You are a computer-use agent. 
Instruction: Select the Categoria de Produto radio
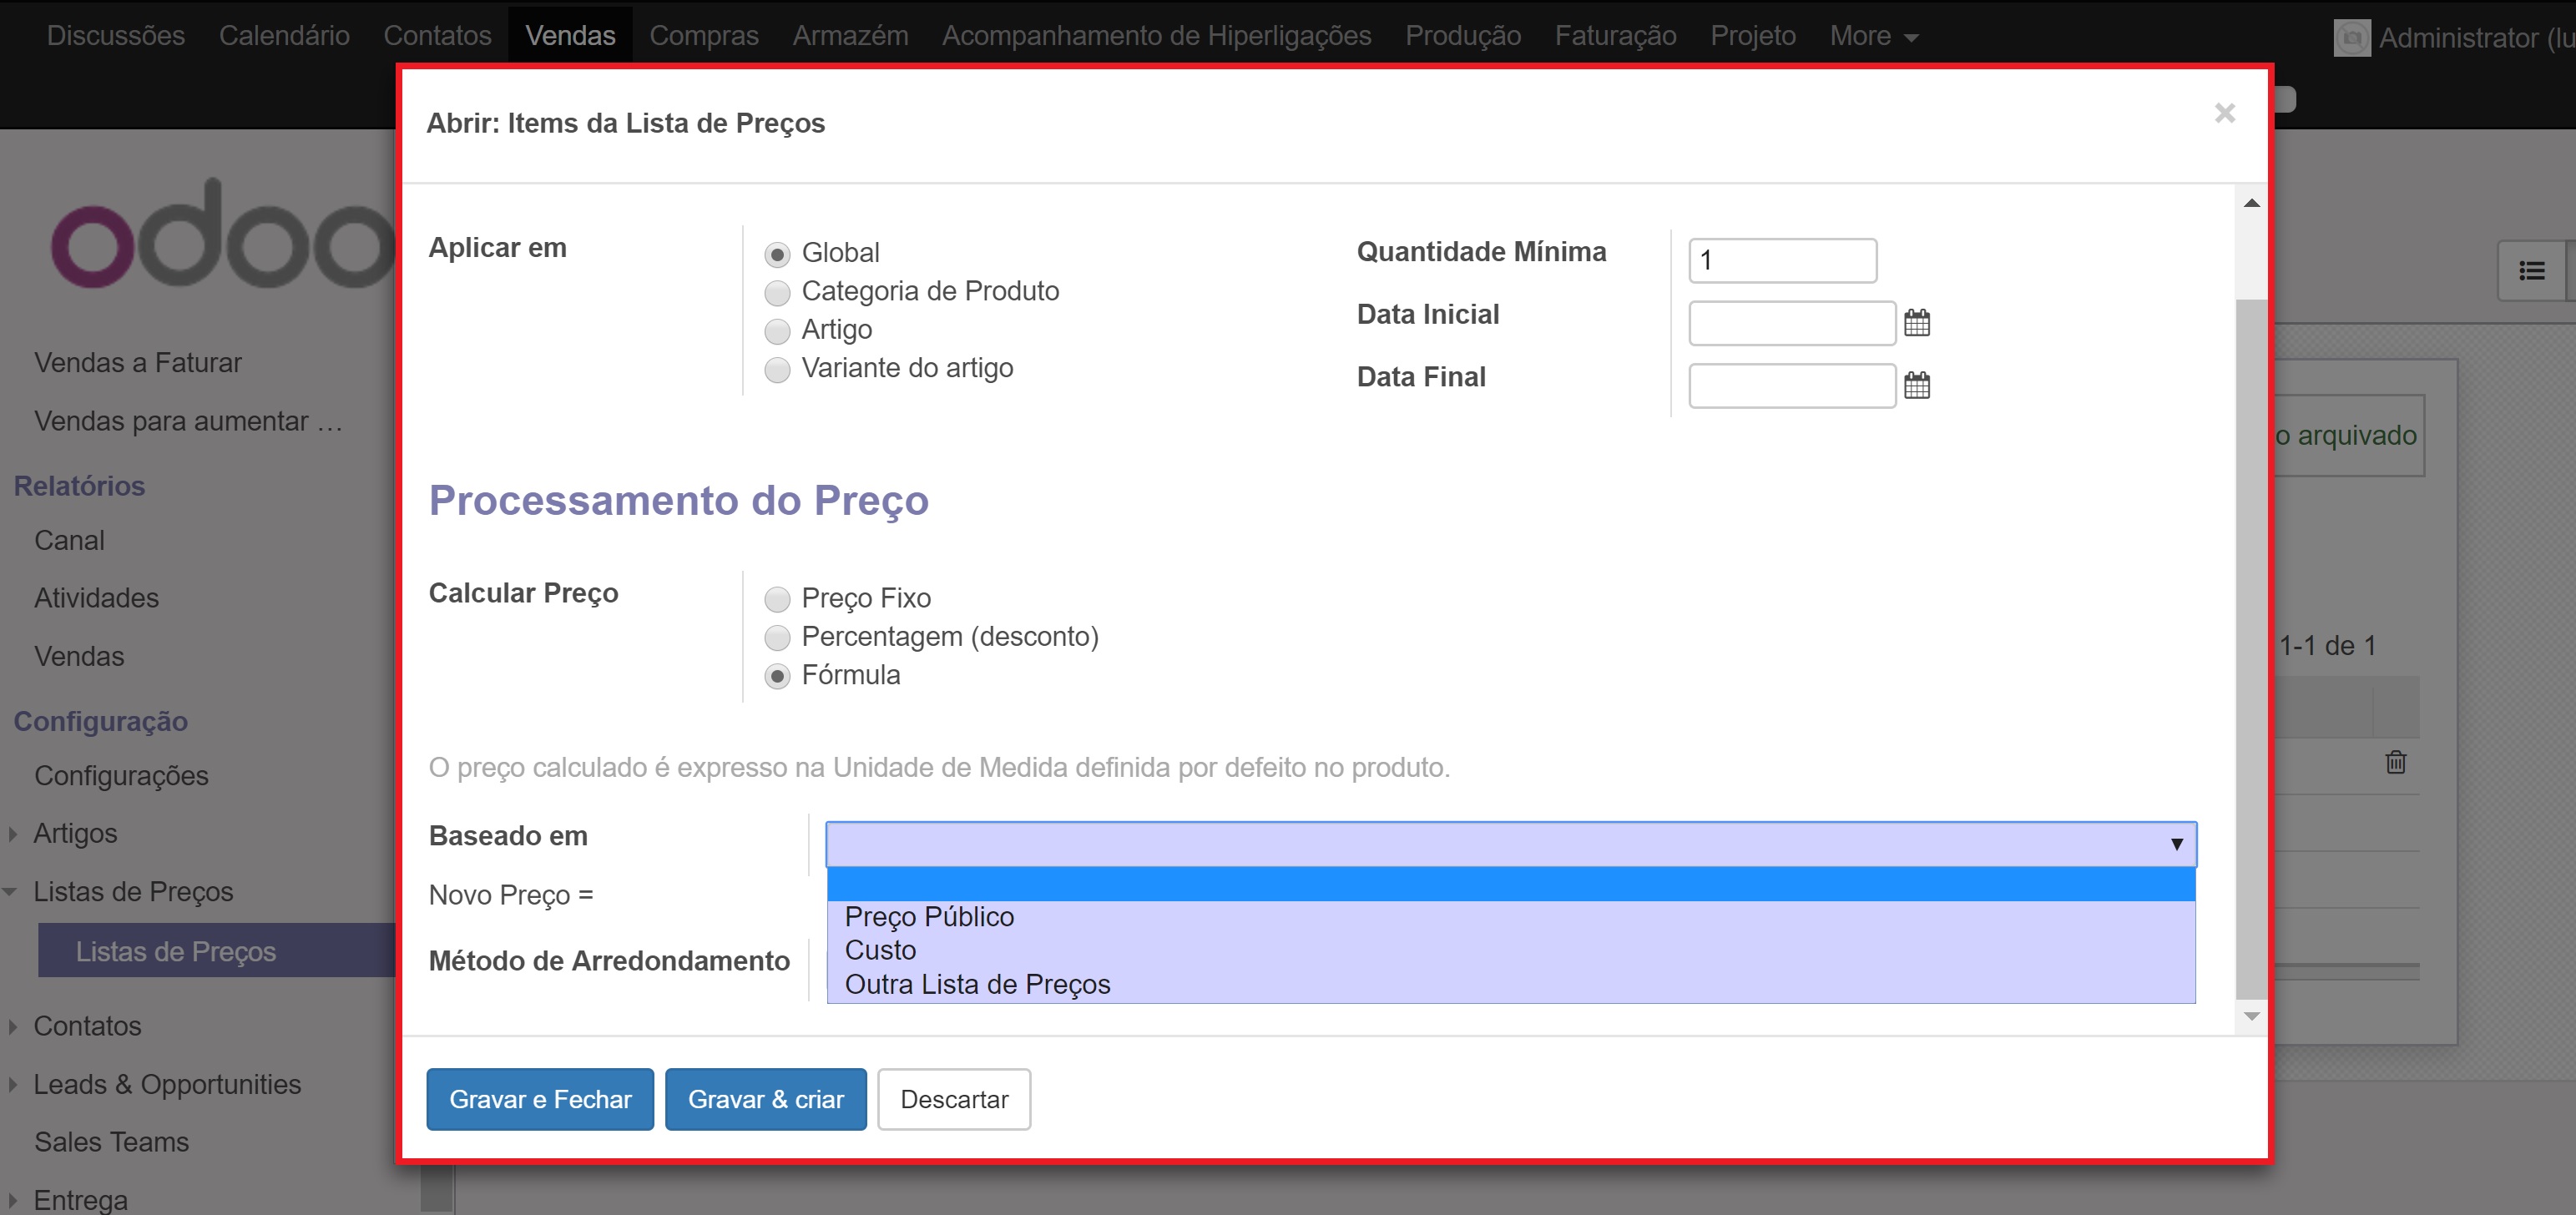(x=777, y=293)
